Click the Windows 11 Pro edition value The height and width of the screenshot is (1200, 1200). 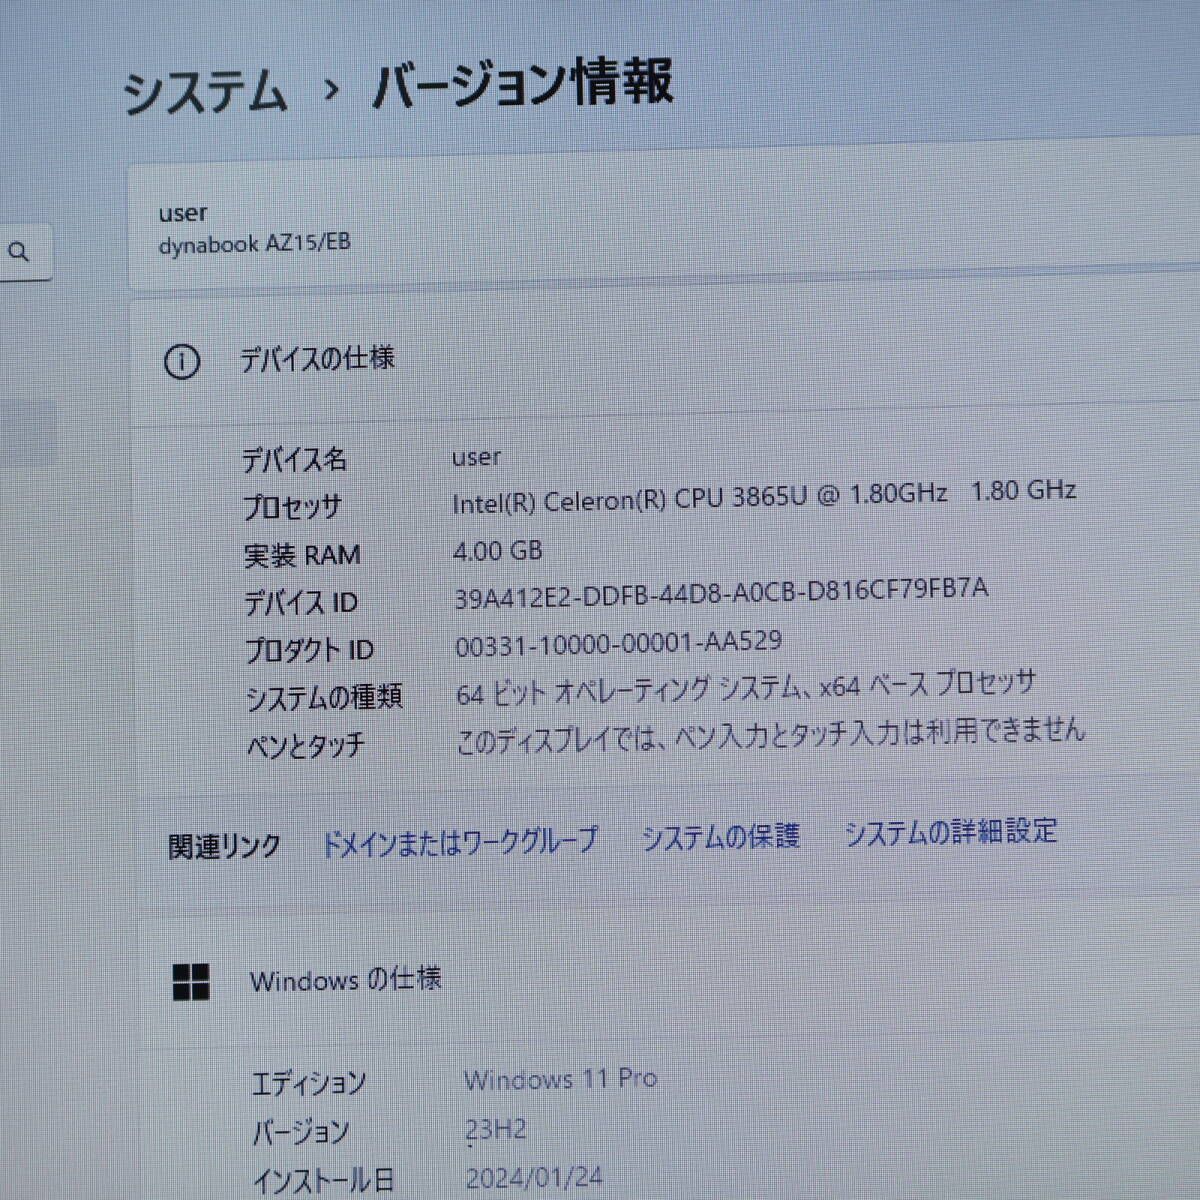coord(560,1079)
